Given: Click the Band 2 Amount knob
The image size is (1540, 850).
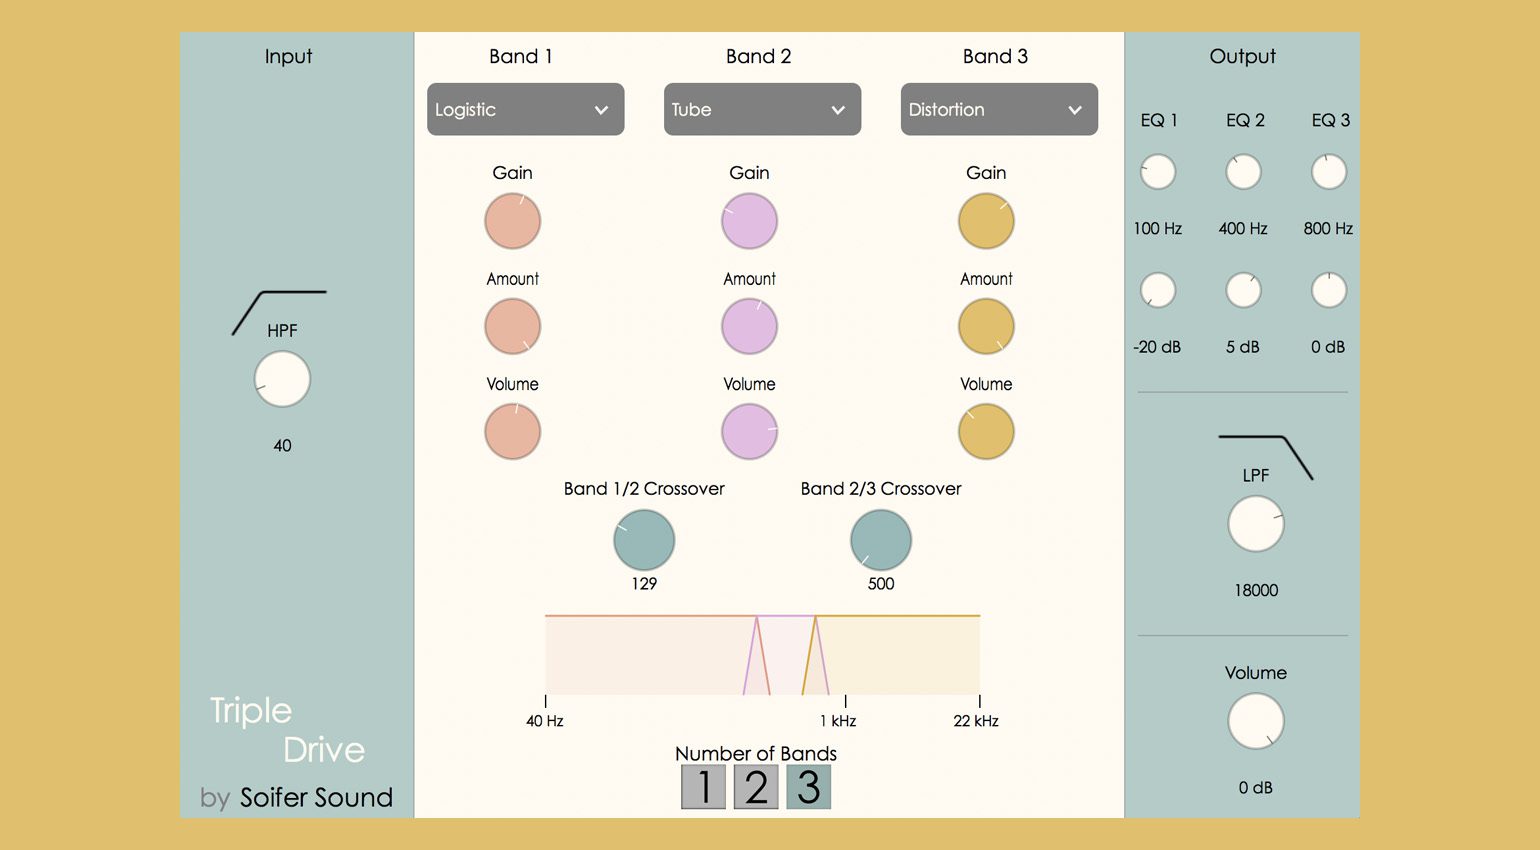Looking at the screenshot, I should point(749,326).
